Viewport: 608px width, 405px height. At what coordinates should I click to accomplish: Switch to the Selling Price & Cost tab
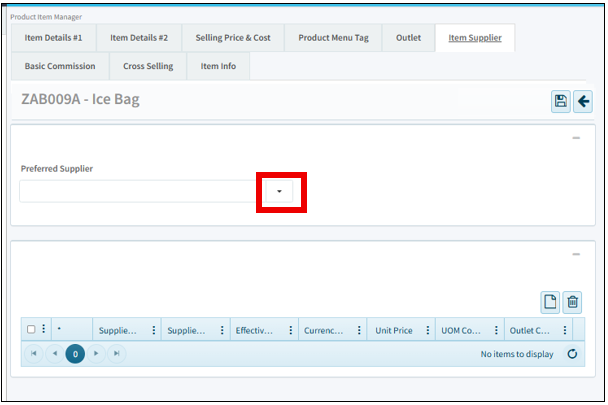[x=234, y=38]
